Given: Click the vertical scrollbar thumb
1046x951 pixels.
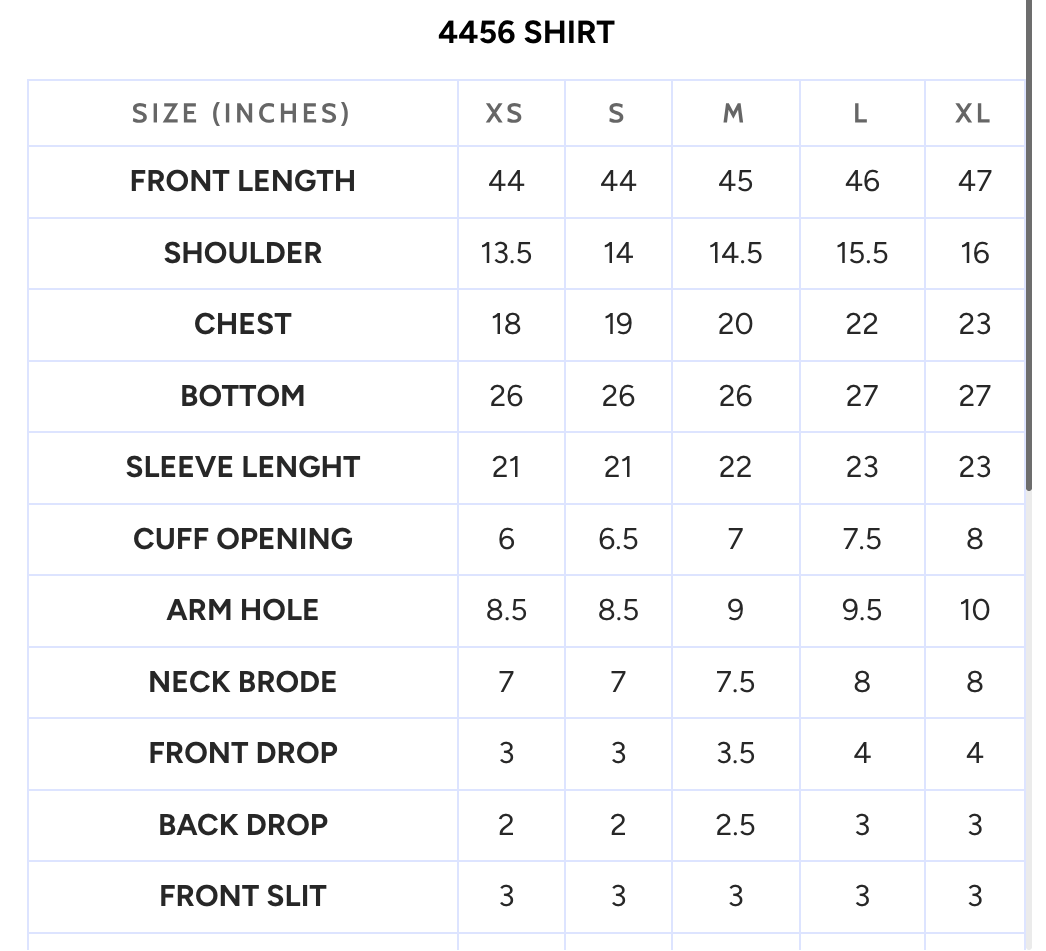Looking at the screenshot, I should 1029,245.
